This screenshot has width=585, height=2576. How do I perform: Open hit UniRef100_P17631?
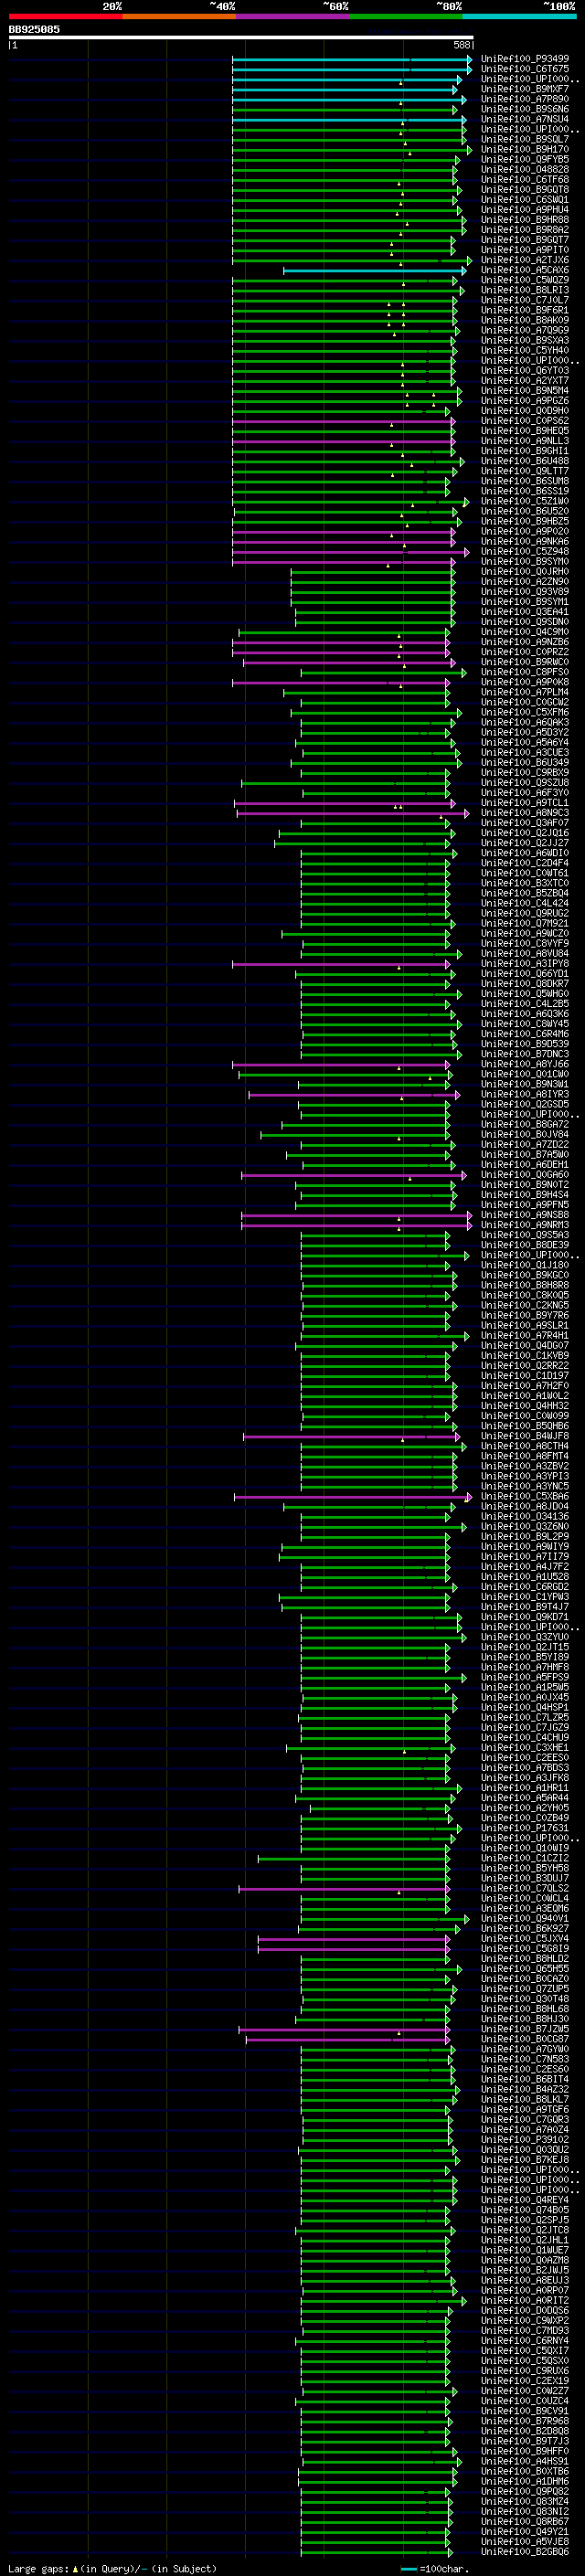coord(525,1828)
